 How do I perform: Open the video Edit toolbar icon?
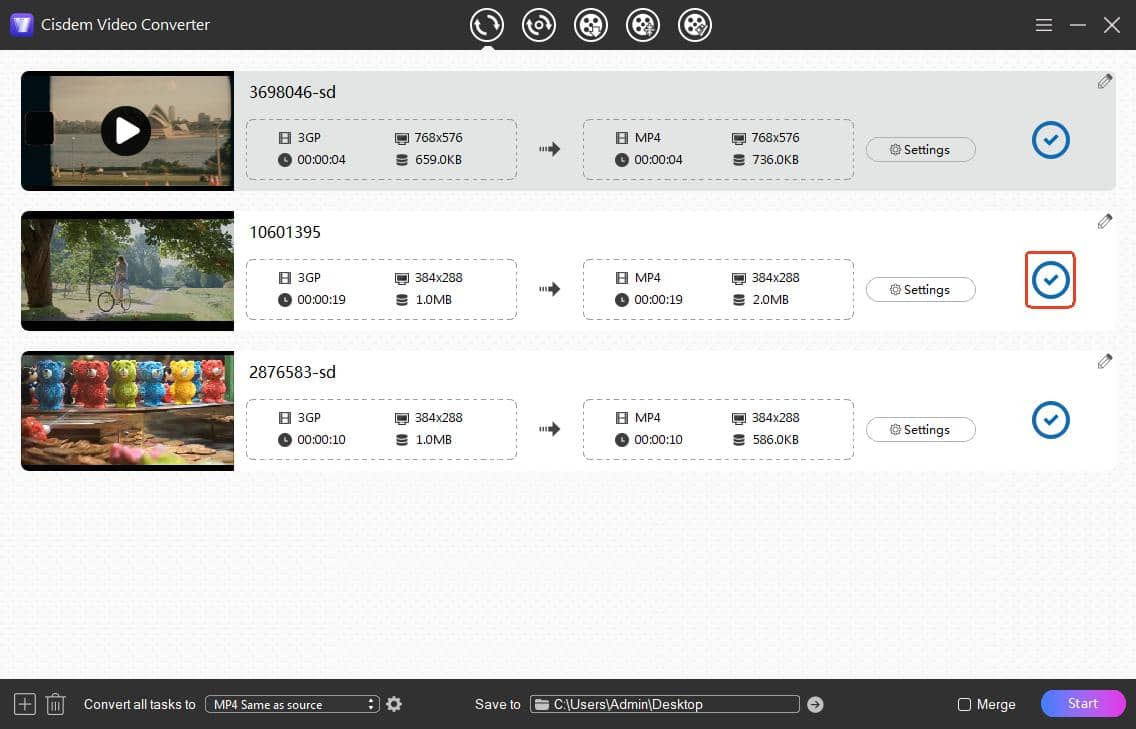[695, 25]
